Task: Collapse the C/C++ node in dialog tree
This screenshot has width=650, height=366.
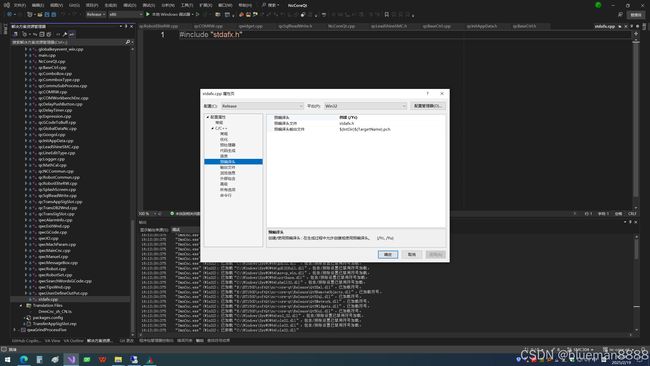Action: pyautogui.click(x=213, y=128)
